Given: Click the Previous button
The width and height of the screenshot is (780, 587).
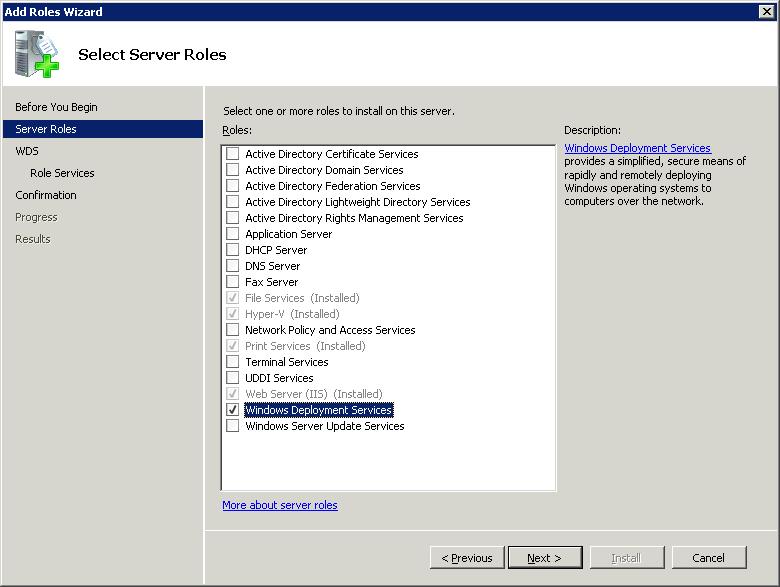Looking at the screenshot, I should [x=467, y=558].
